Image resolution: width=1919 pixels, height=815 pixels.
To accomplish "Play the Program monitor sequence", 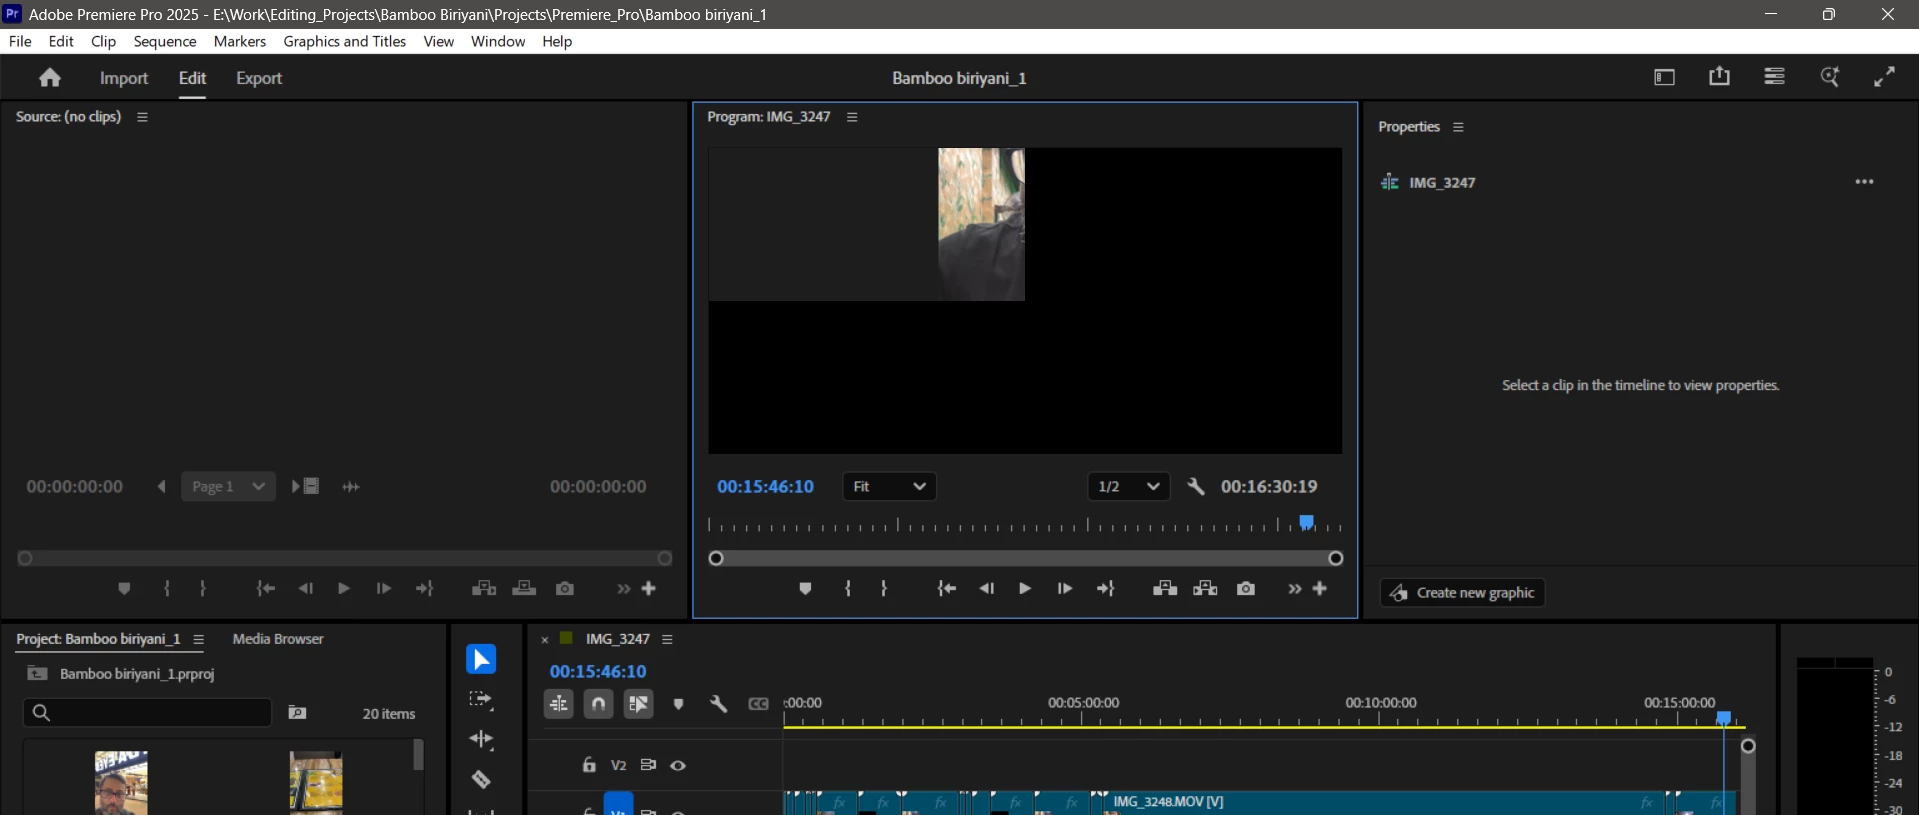I will (x=1025, y=589).
